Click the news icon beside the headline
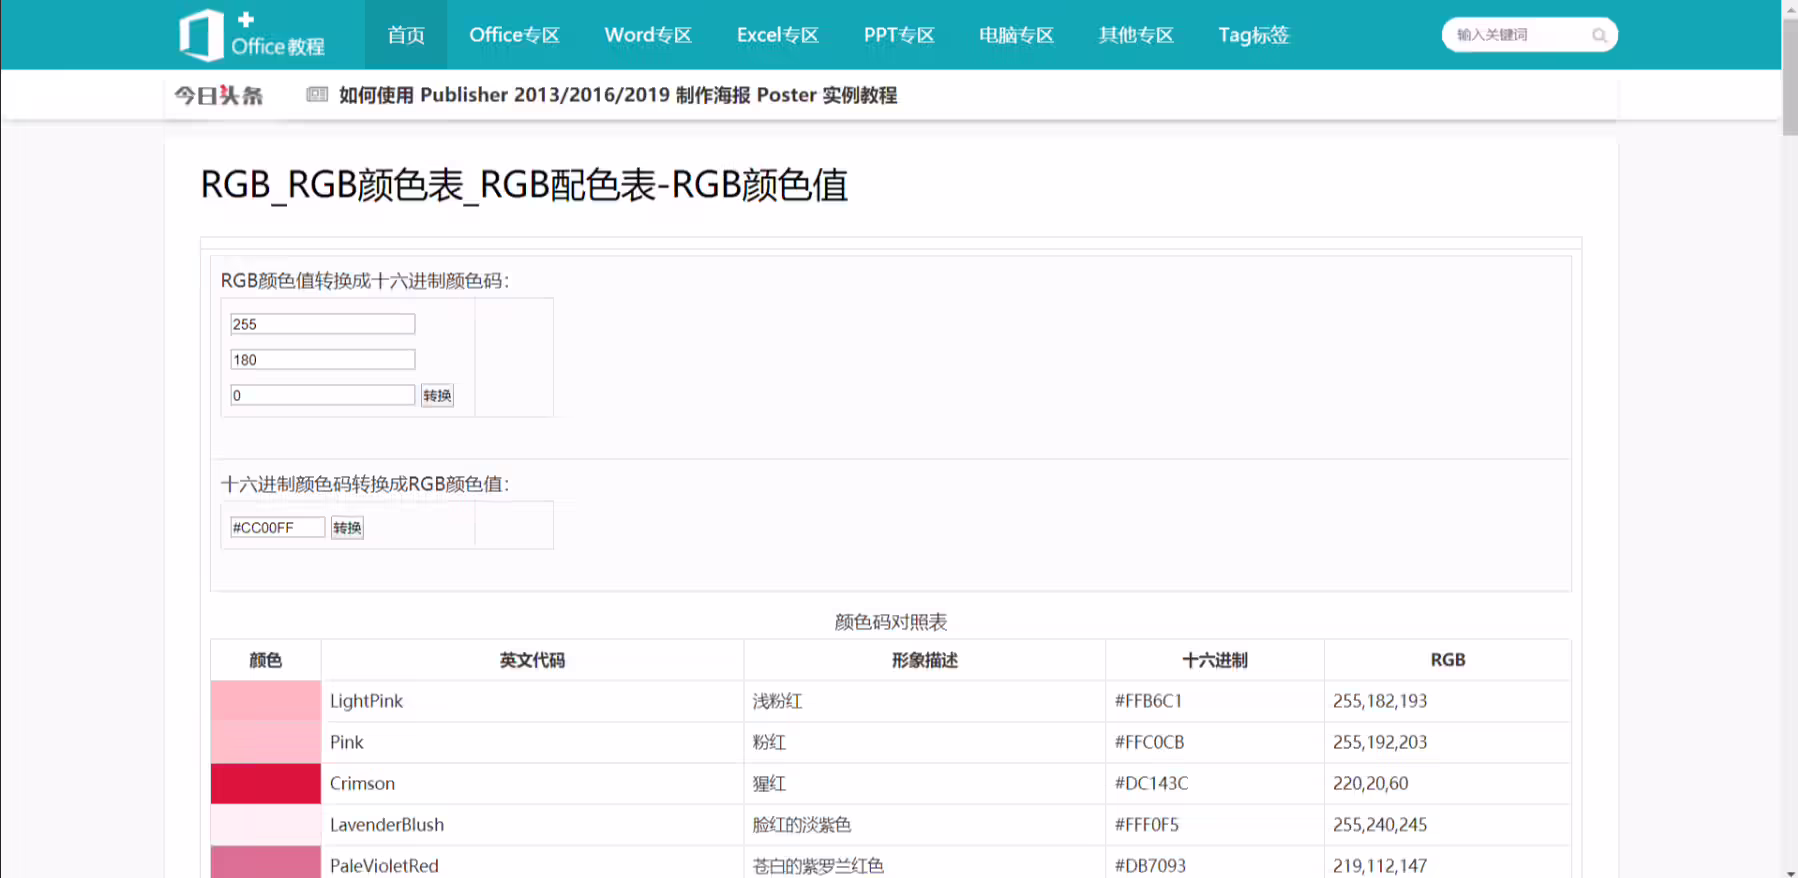Screen dimensions: 1798x878 click(x=317, y=94)
